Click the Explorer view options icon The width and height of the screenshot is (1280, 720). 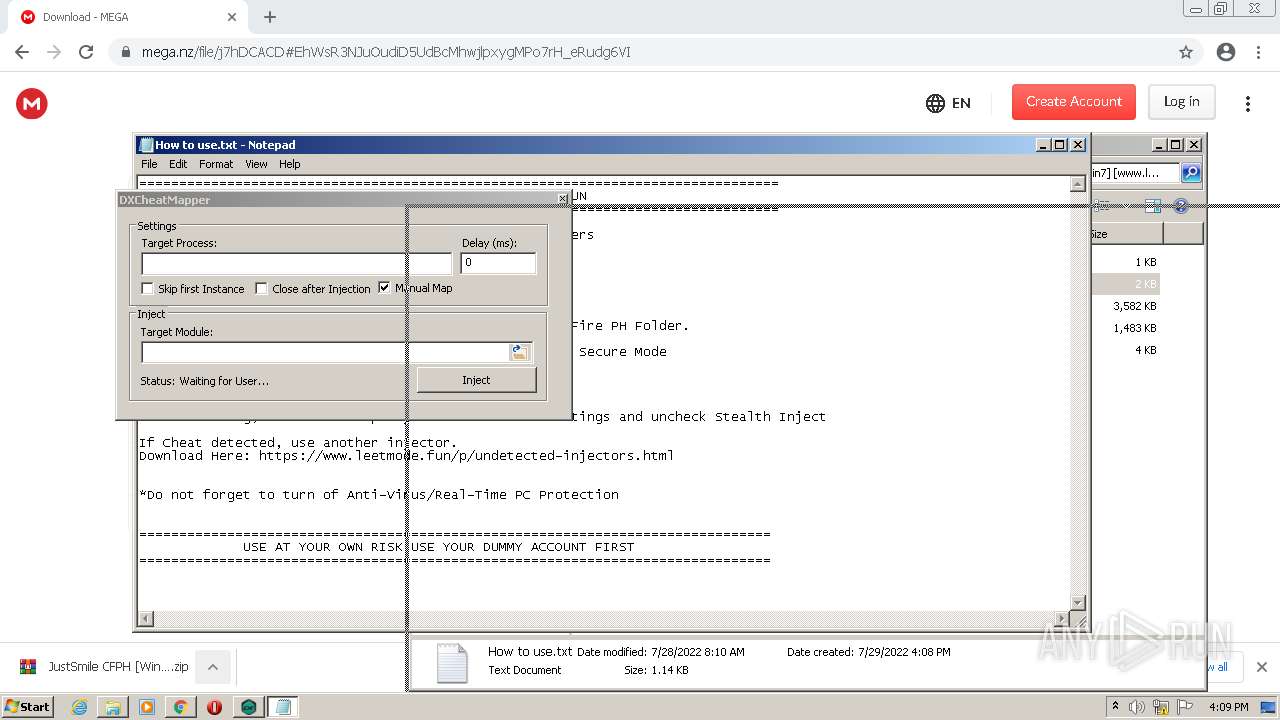(1104, 206)
